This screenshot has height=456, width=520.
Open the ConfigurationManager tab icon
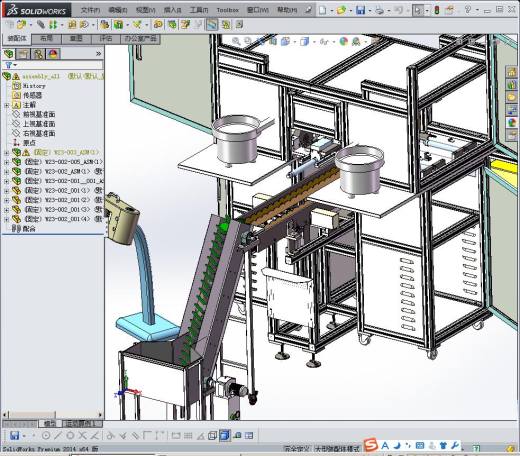point(38,54)
